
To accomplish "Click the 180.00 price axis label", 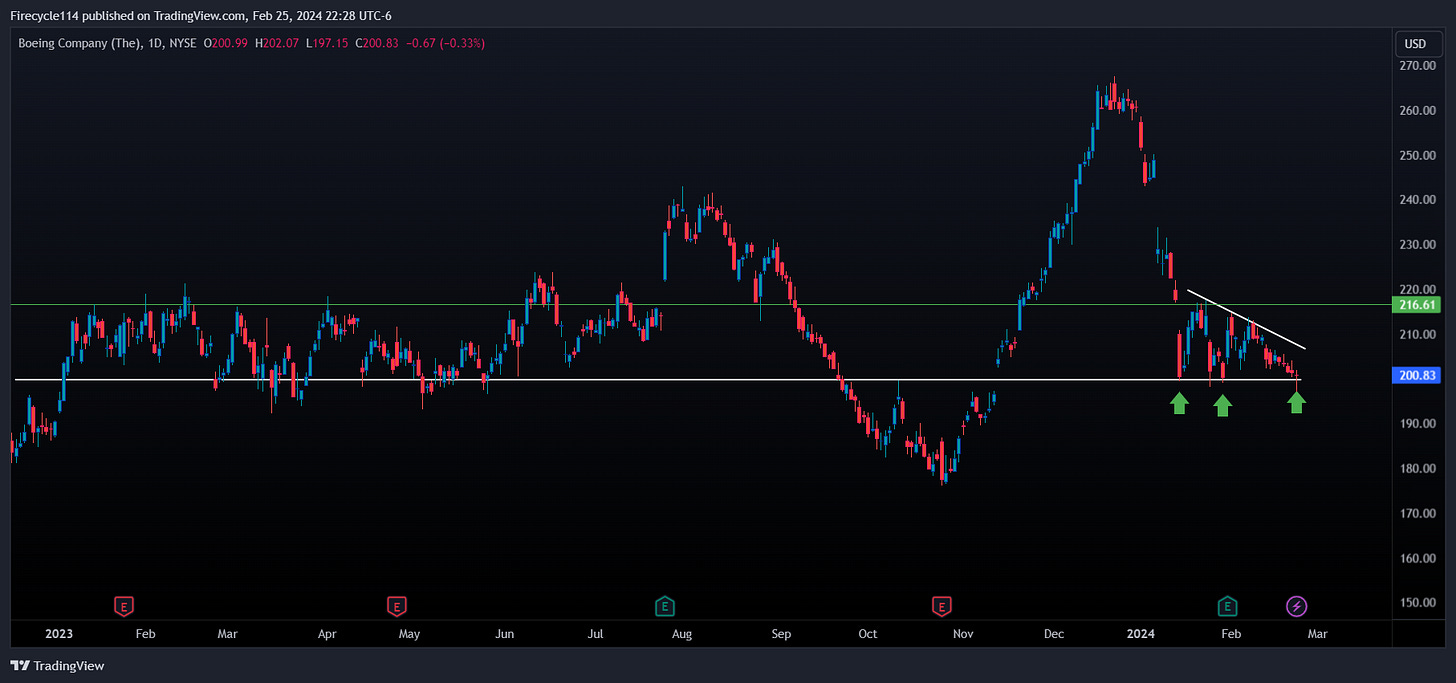I will pos(1418,469).
